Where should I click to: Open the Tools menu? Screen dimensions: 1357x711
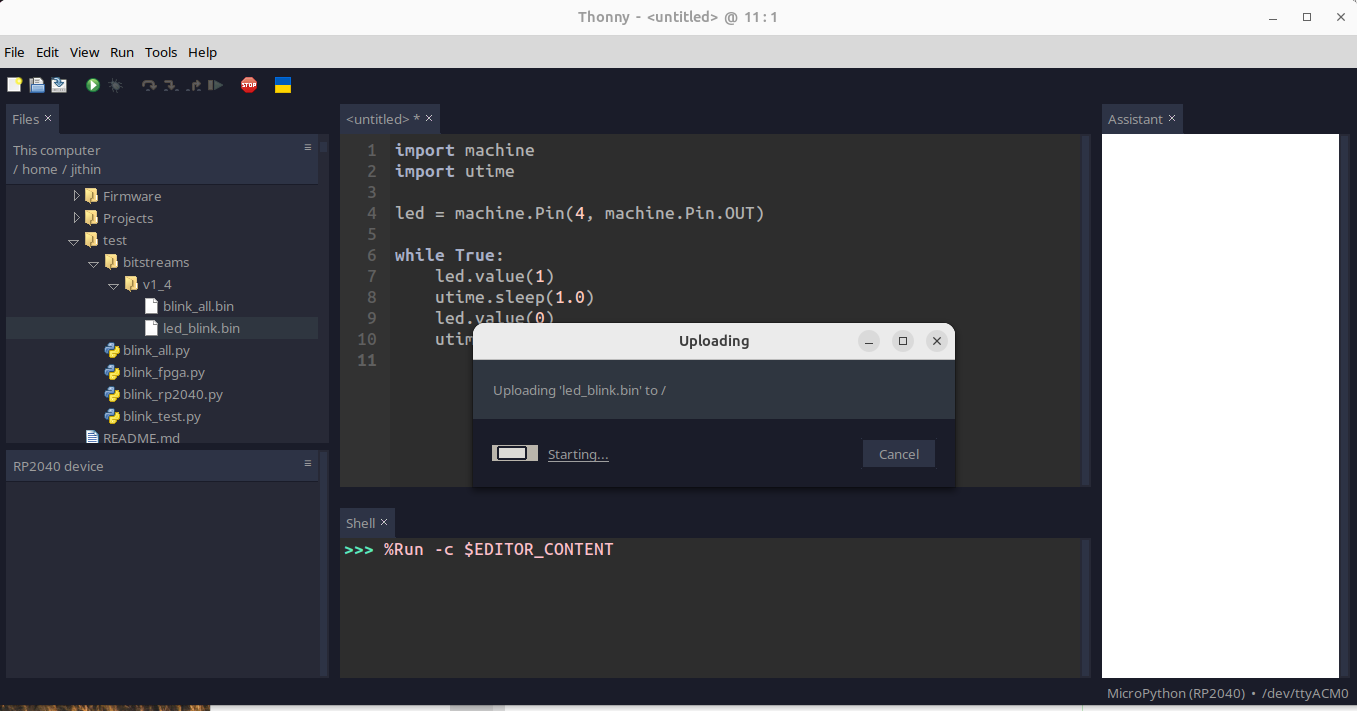[161, 52]
